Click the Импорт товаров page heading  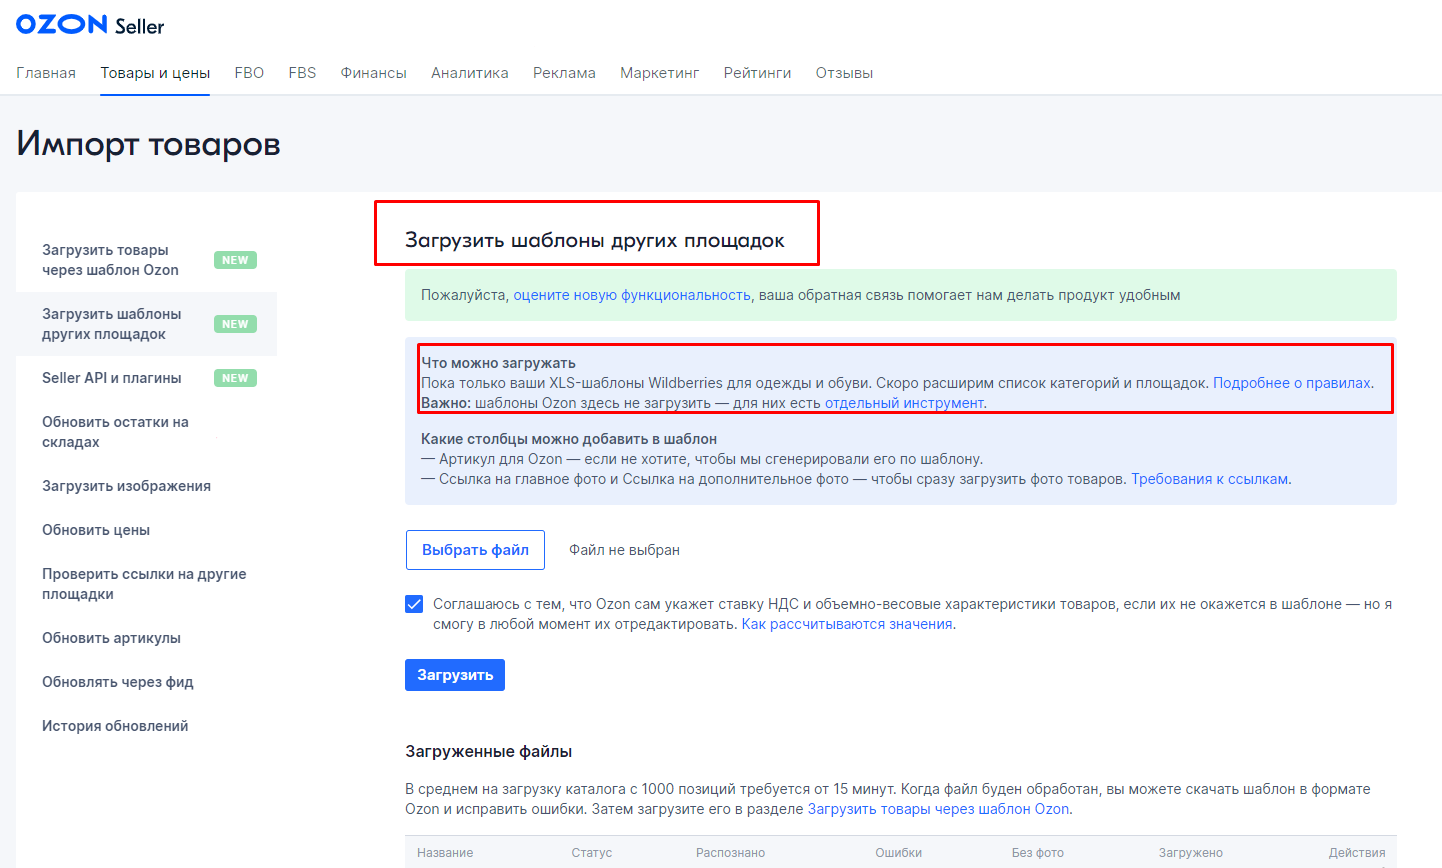(148, 145)
